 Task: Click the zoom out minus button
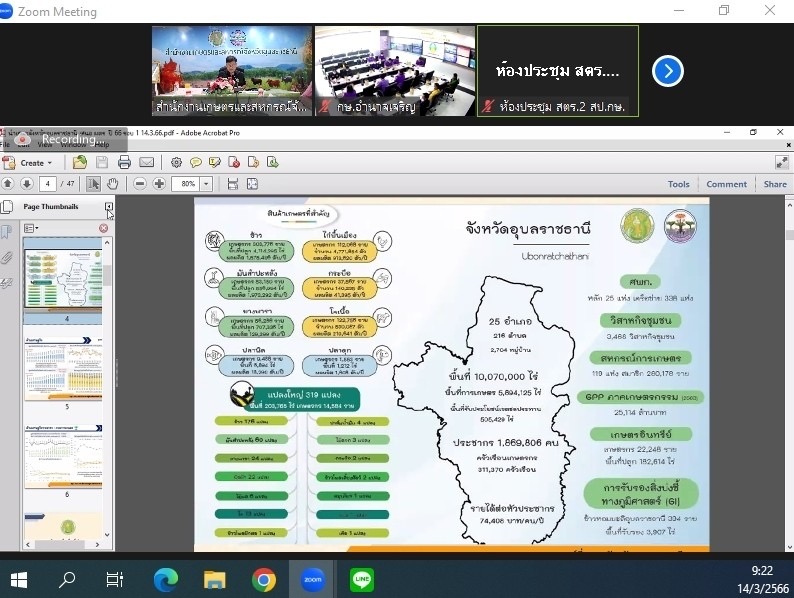tap(140, 184)
